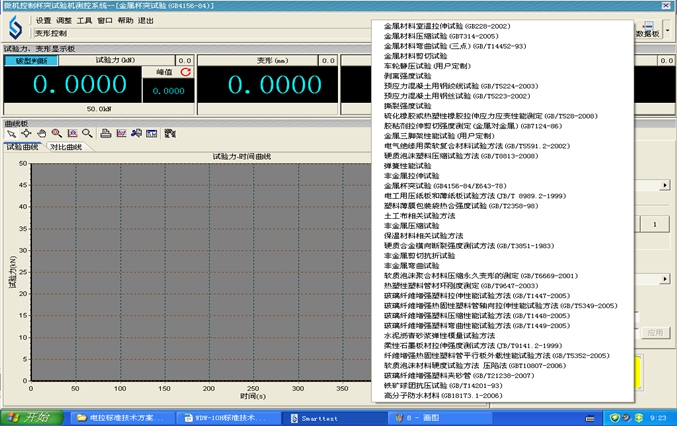Click the 退出 exit menu item
Viewport: 677px width, 426px height.
tap(146, 20)
